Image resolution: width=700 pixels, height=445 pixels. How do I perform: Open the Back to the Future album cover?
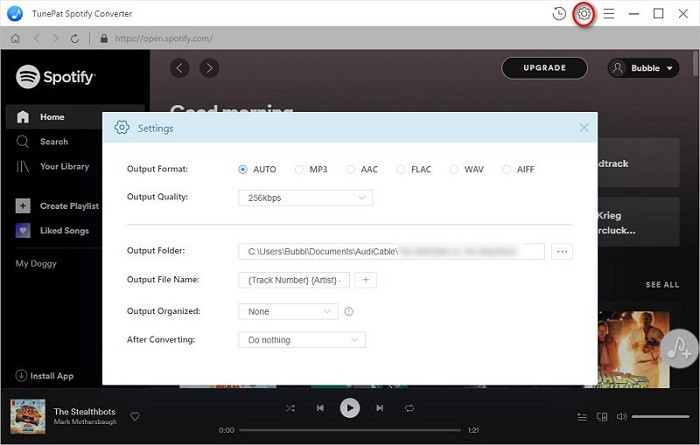634,349
